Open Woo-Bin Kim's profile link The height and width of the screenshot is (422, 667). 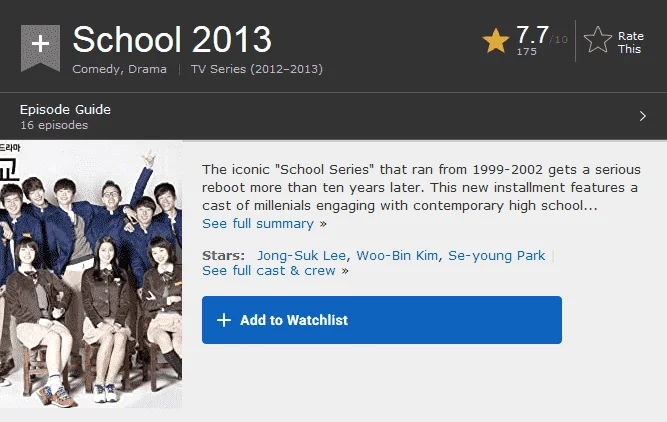tap(397, 255)
